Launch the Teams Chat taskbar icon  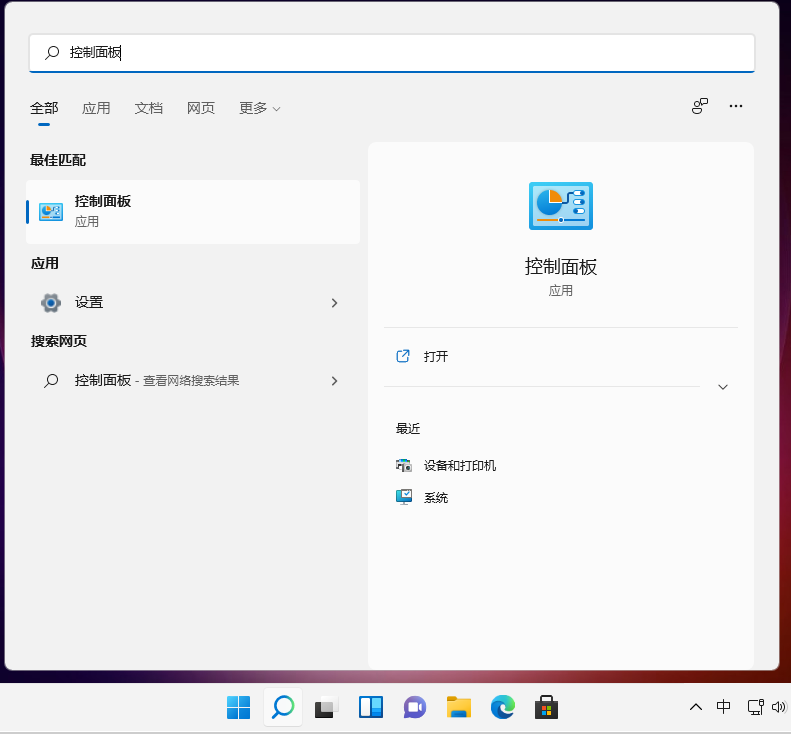coord(415,707)
